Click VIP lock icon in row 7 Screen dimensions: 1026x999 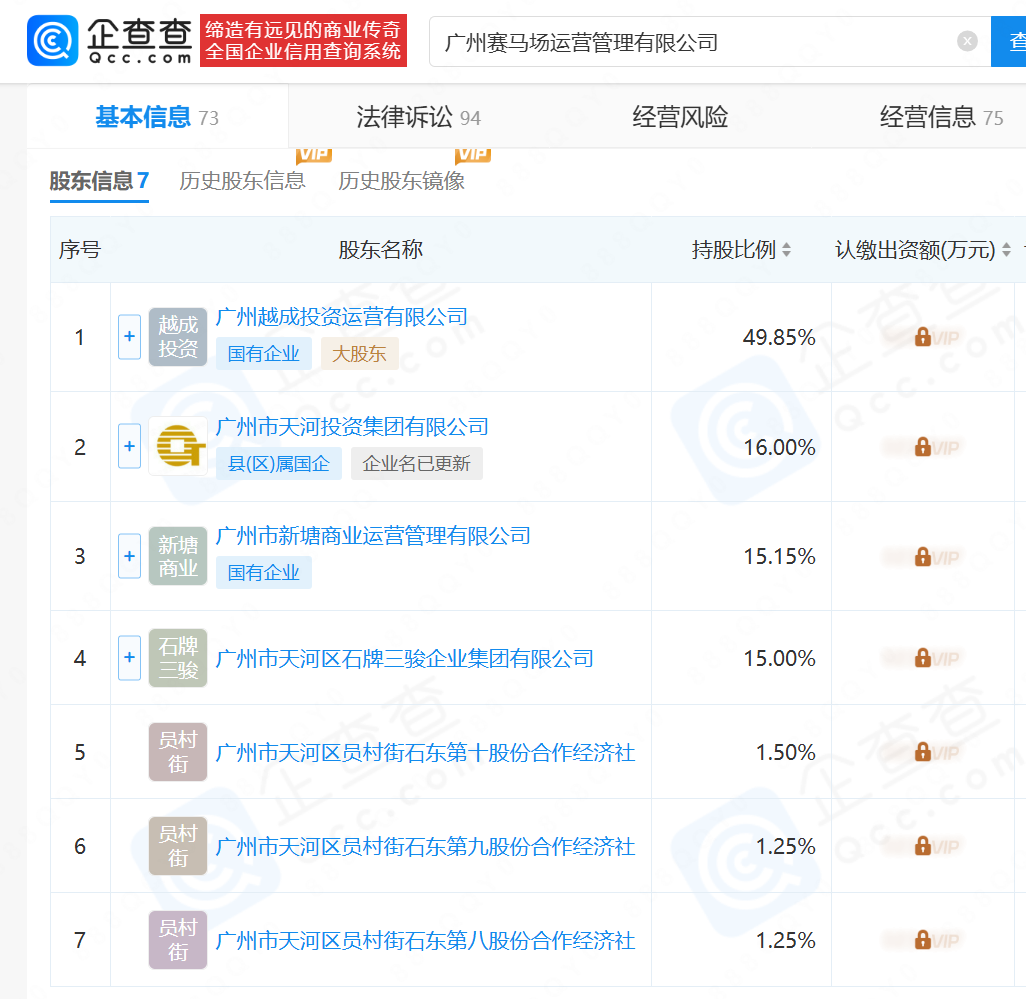[923, 940]
